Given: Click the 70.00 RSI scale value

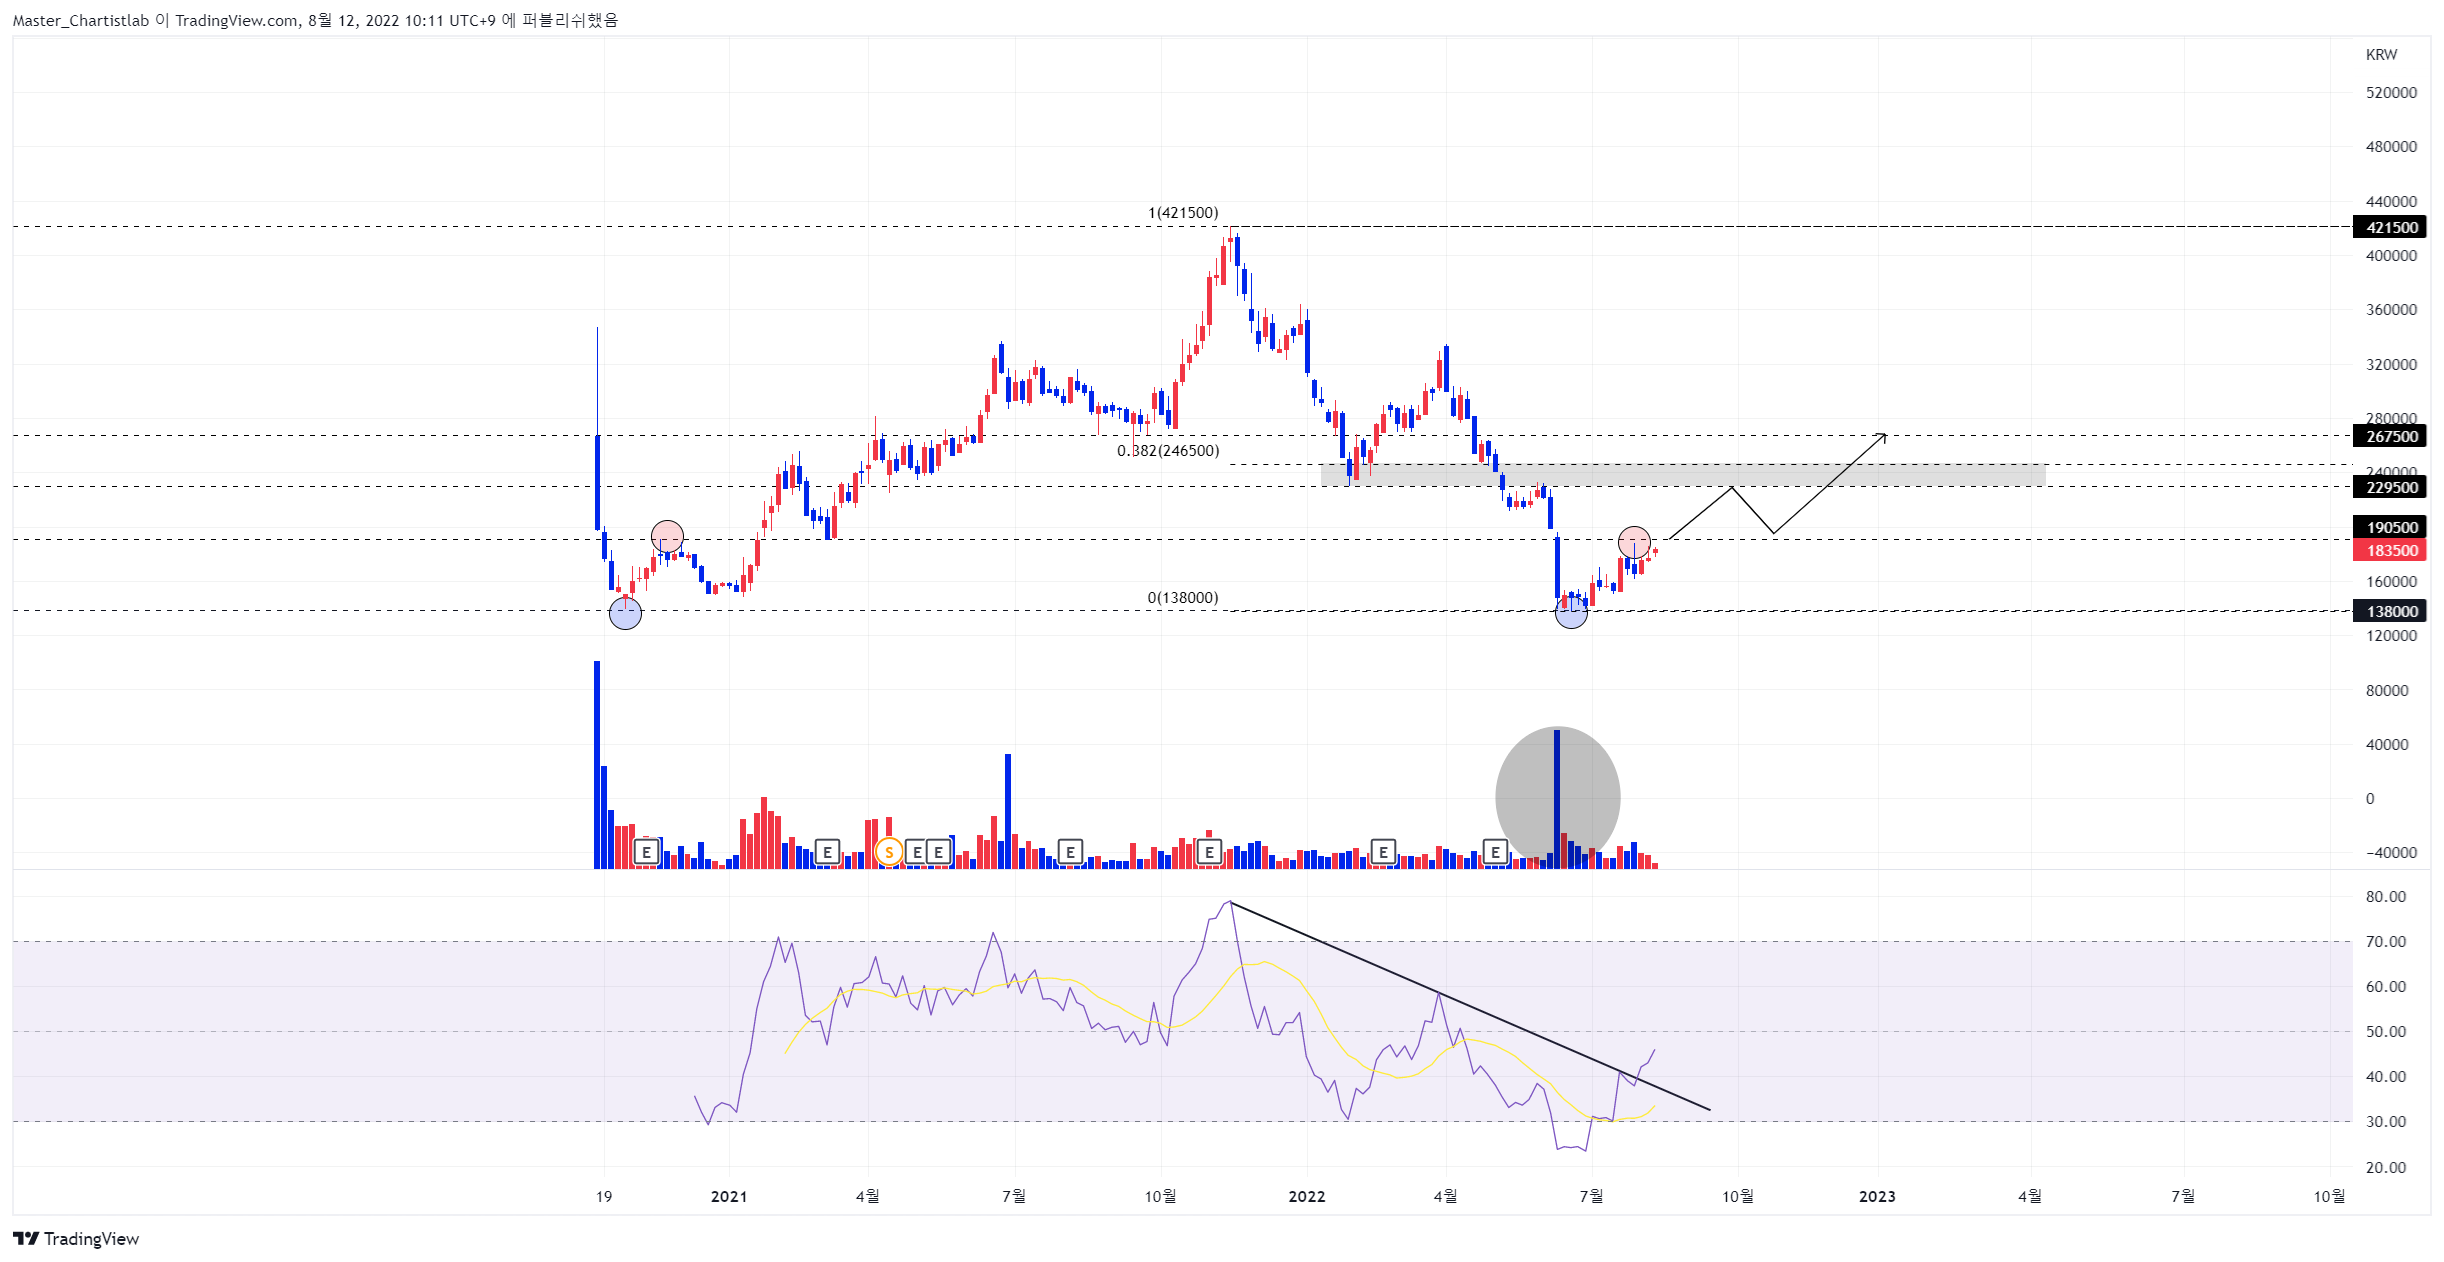Looking at the screenshot, I should point(2386,942).
